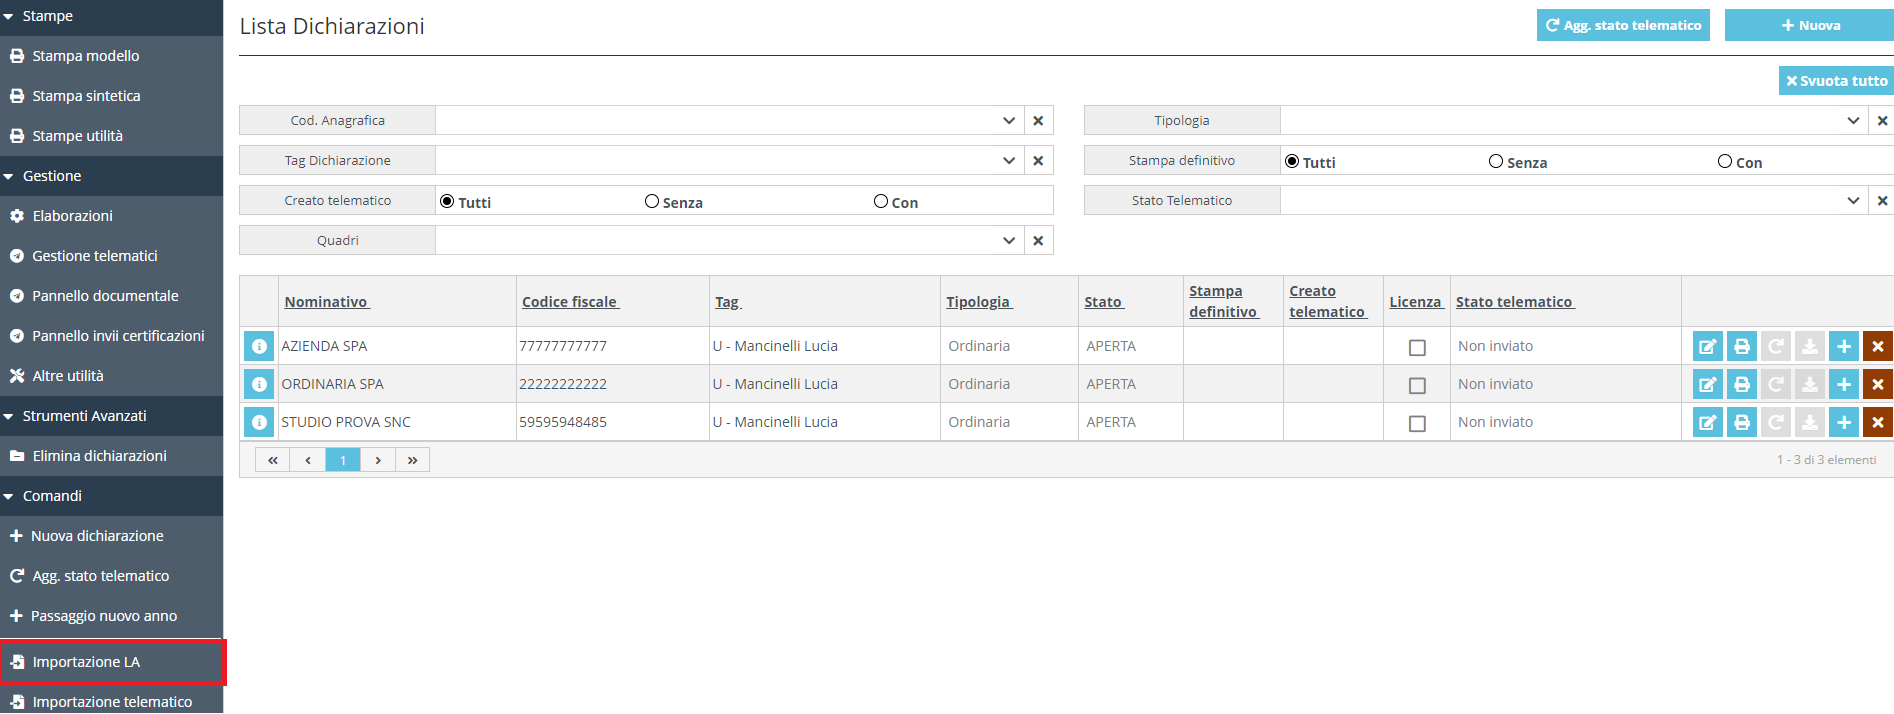Click page 1 in the pagination

pyautogui.click(x=342, y=460)
